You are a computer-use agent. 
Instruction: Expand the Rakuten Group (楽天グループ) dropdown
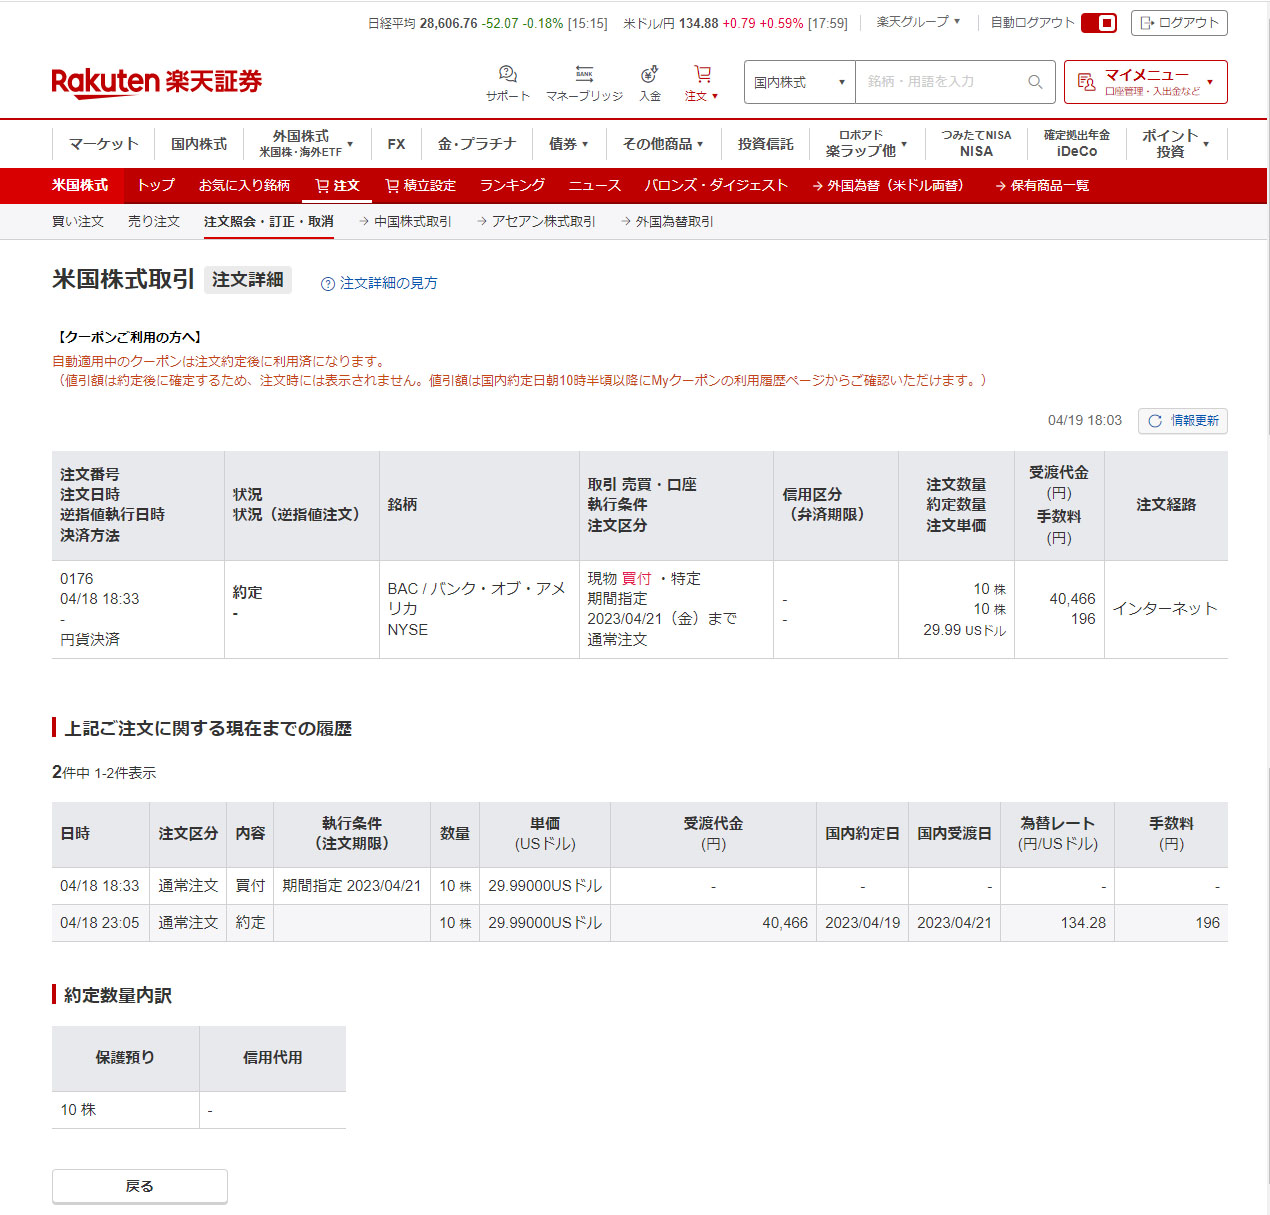(918, 22)
